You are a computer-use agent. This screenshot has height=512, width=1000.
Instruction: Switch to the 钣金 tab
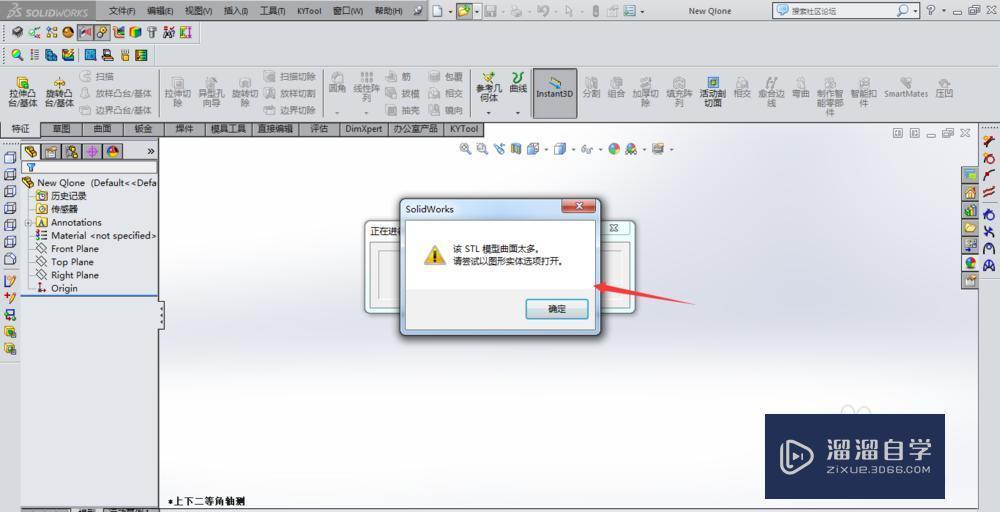point(143,129)
